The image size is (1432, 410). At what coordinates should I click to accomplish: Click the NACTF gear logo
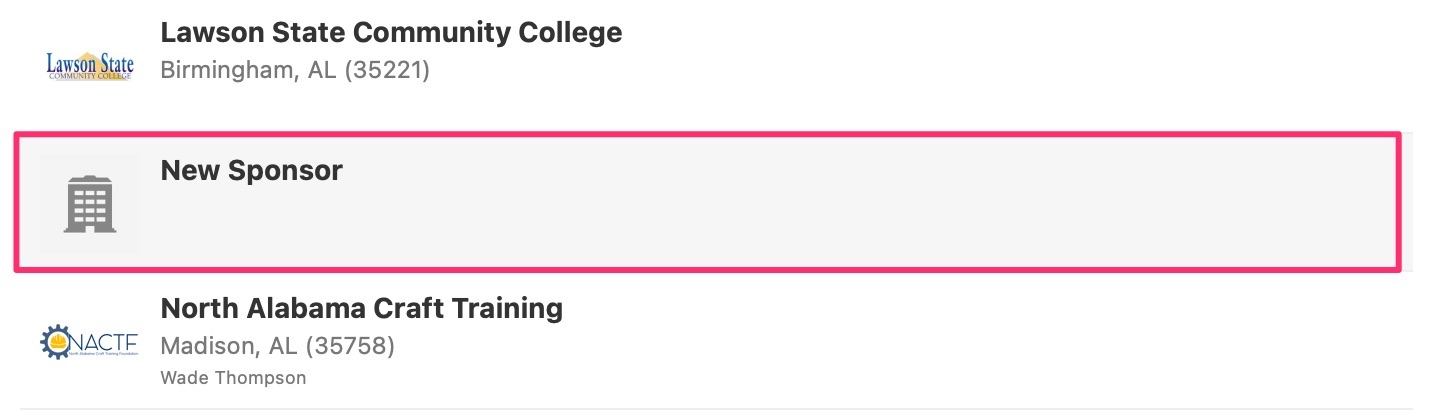tap(90, 341)
